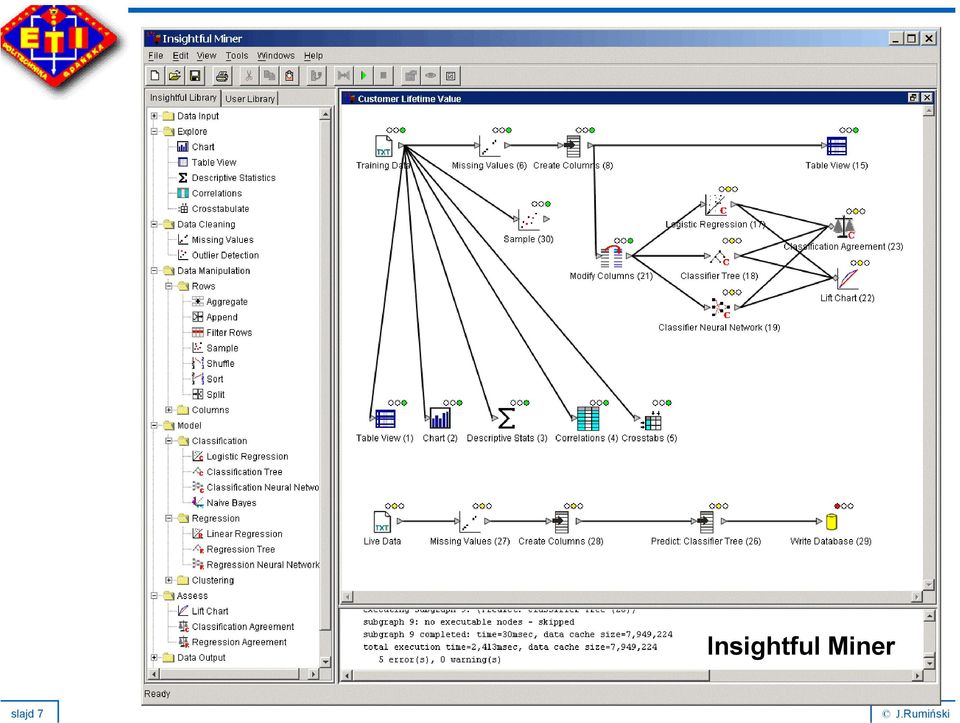Screen dimensions: 960x723
Task: Select the Training Data TXT node
Action: (x=383, y=146)
